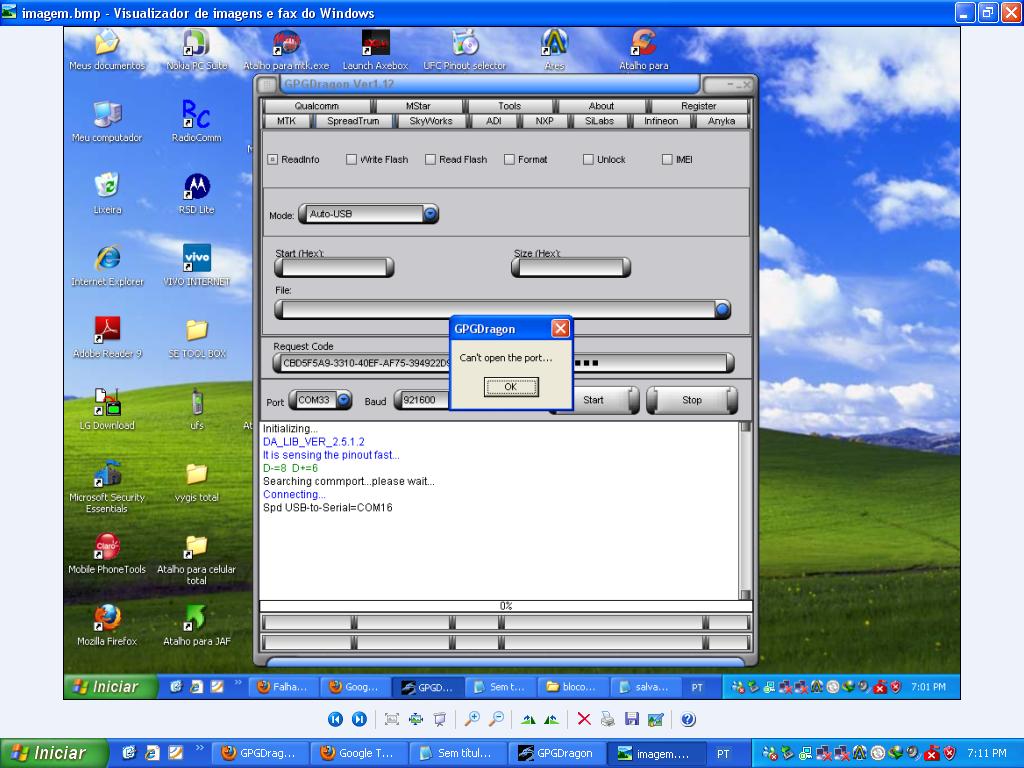Select the SpreadTrum tab

tap(353, 121)
